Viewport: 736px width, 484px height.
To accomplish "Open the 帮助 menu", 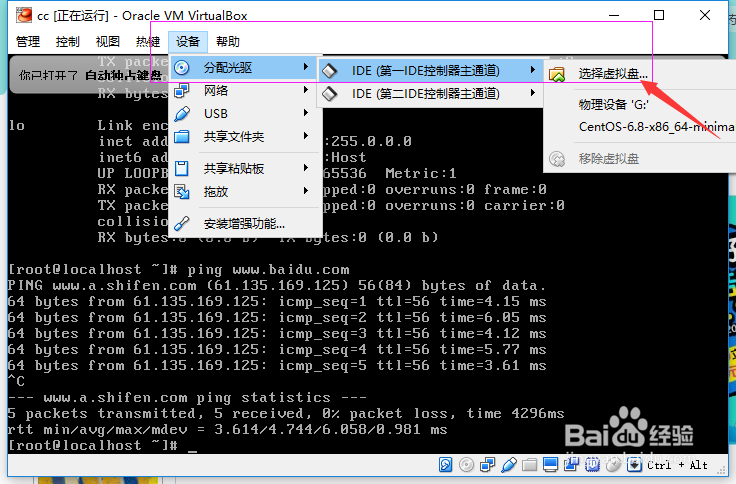I will point(228,42).
